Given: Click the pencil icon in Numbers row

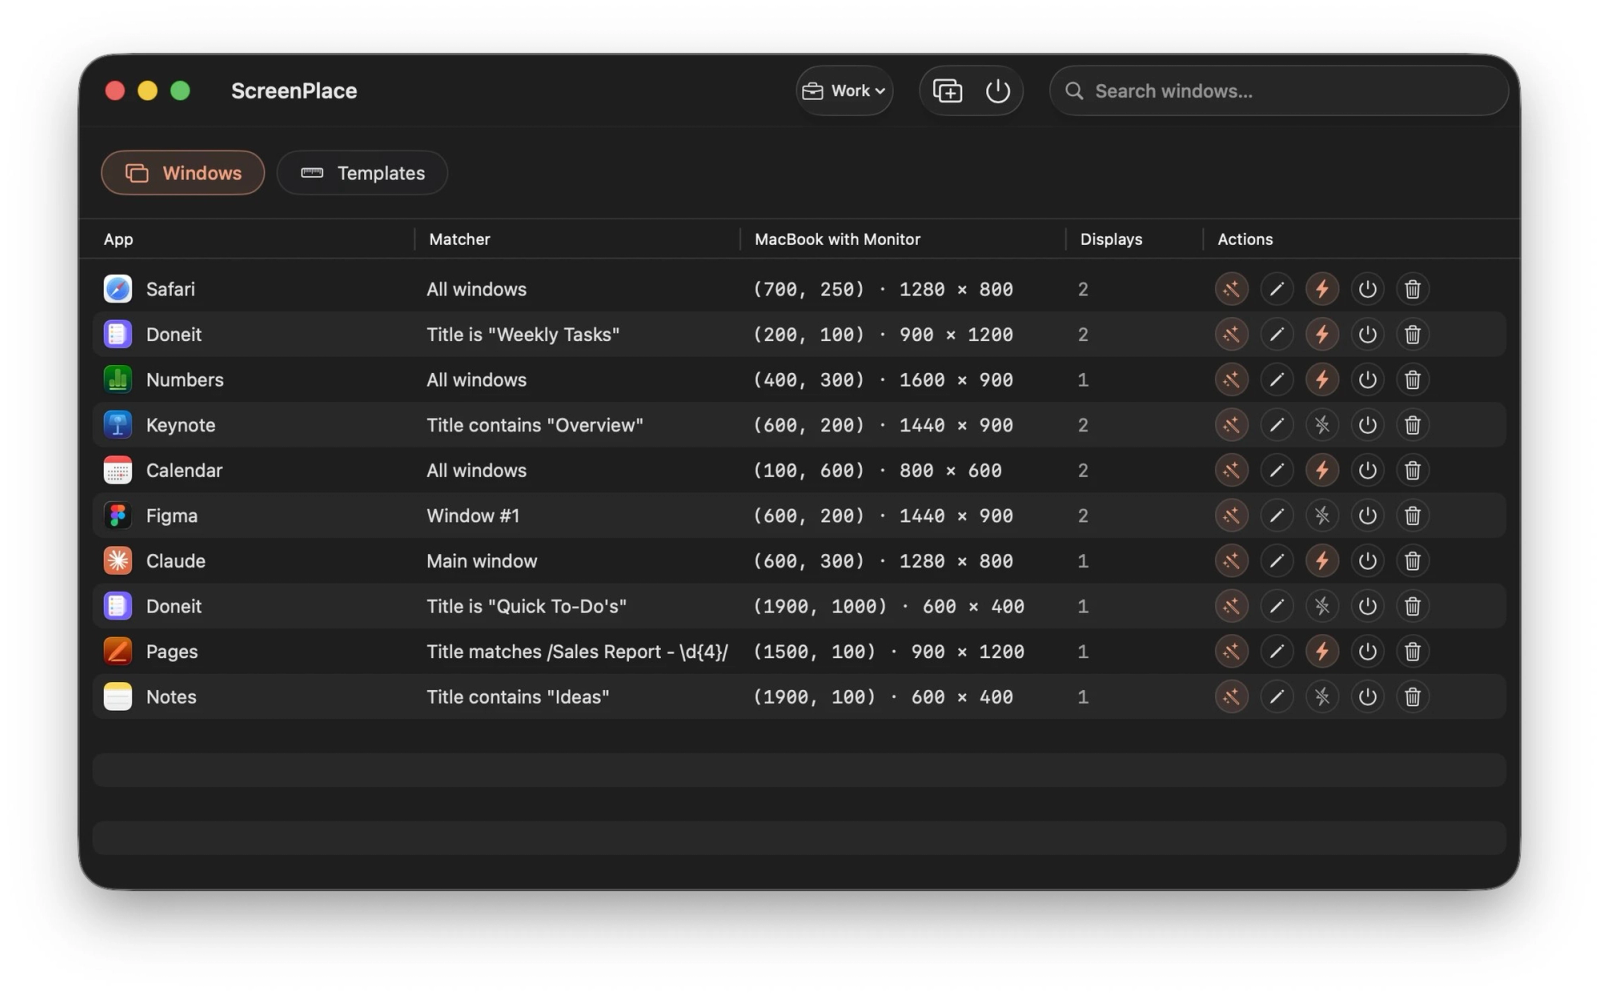Looking at the screenshot, I should 1276,380.
